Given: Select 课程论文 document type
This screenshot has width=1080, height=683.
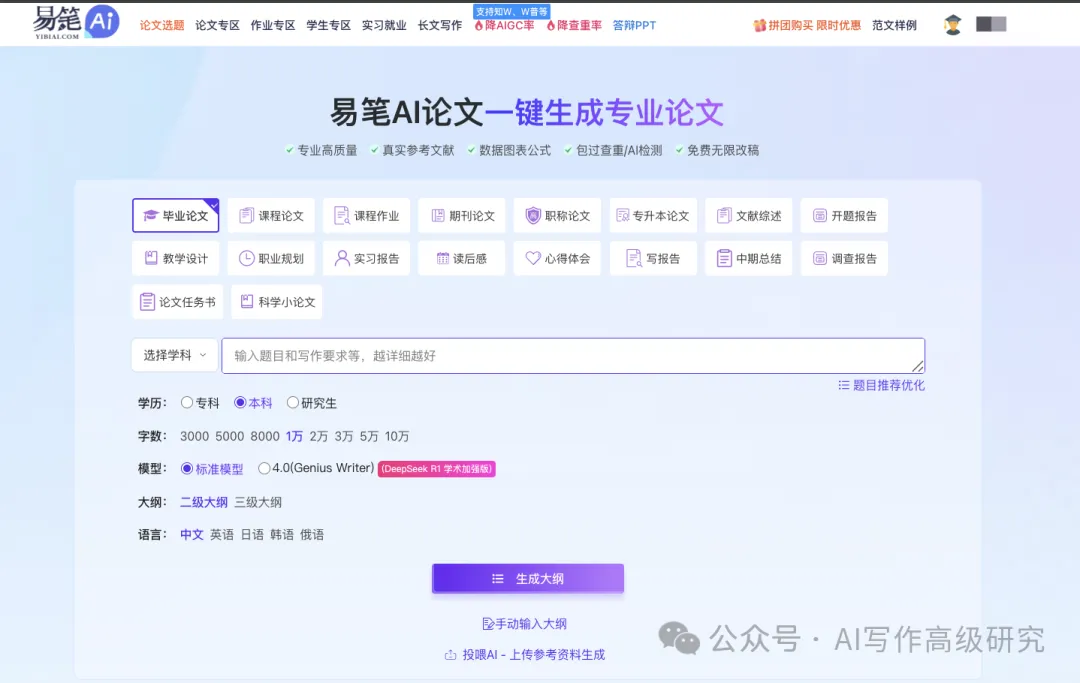Looking at the screenshot, I should (271, 216).
